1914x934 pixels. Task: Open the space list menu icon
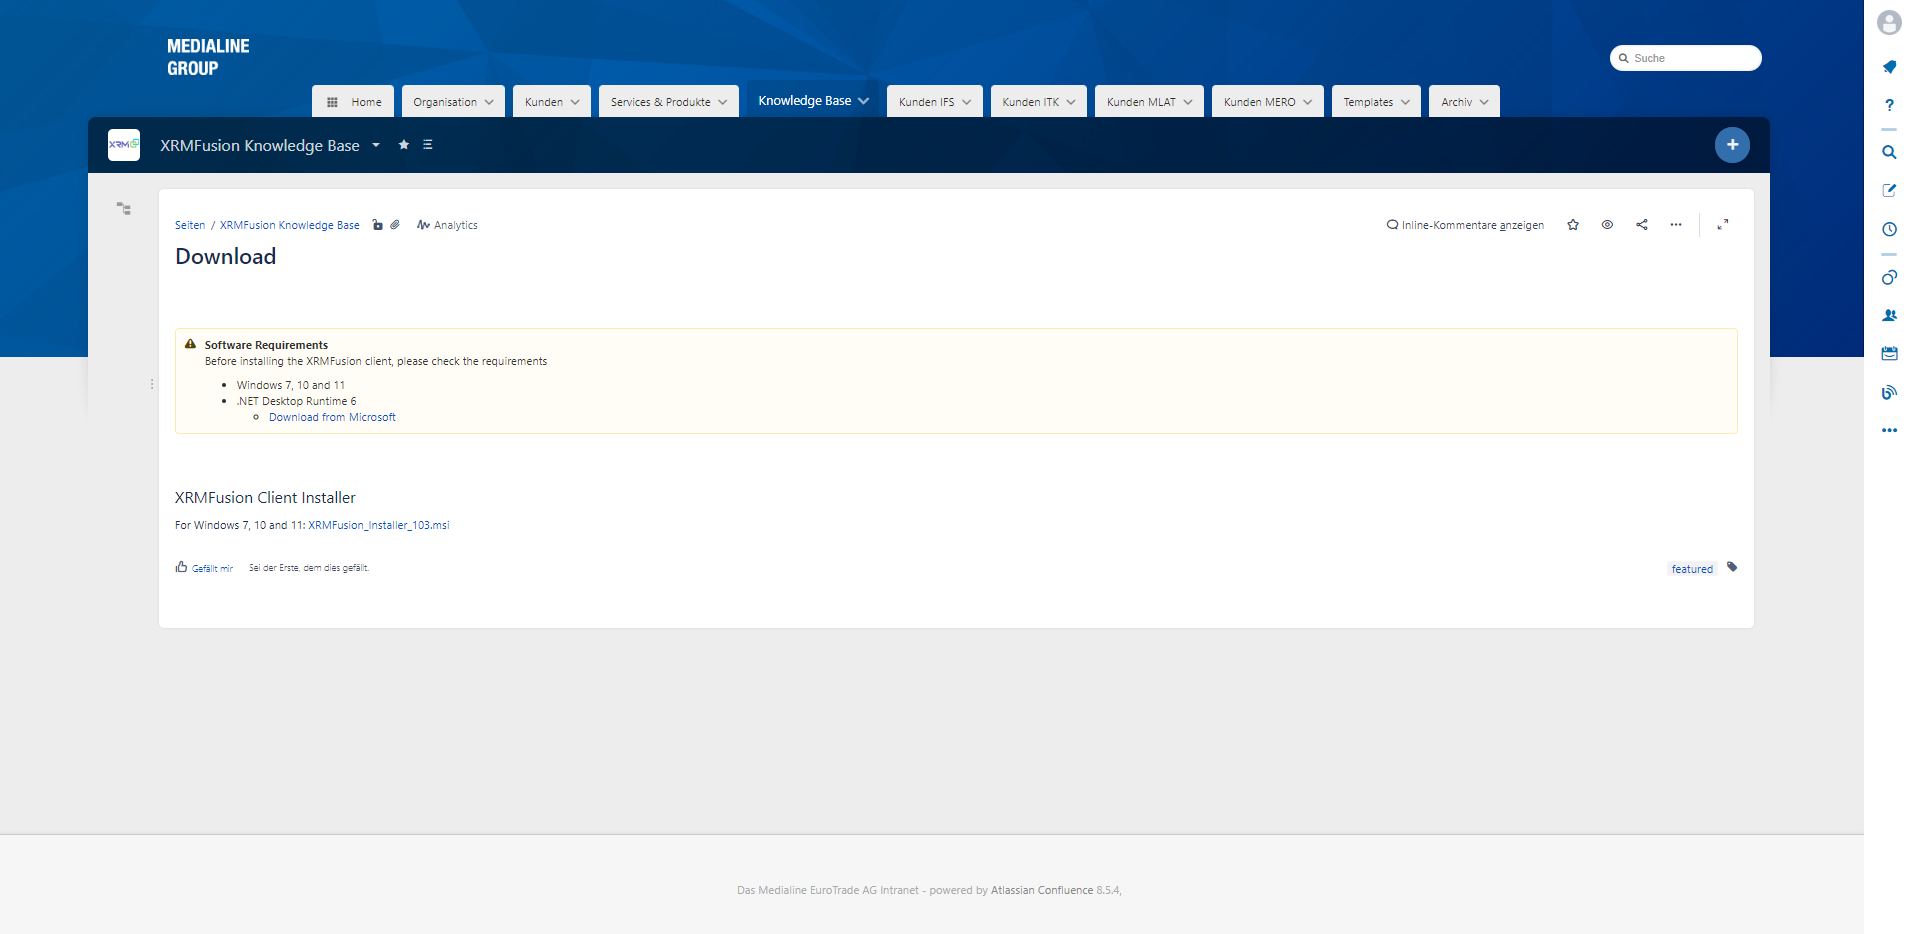428,145
